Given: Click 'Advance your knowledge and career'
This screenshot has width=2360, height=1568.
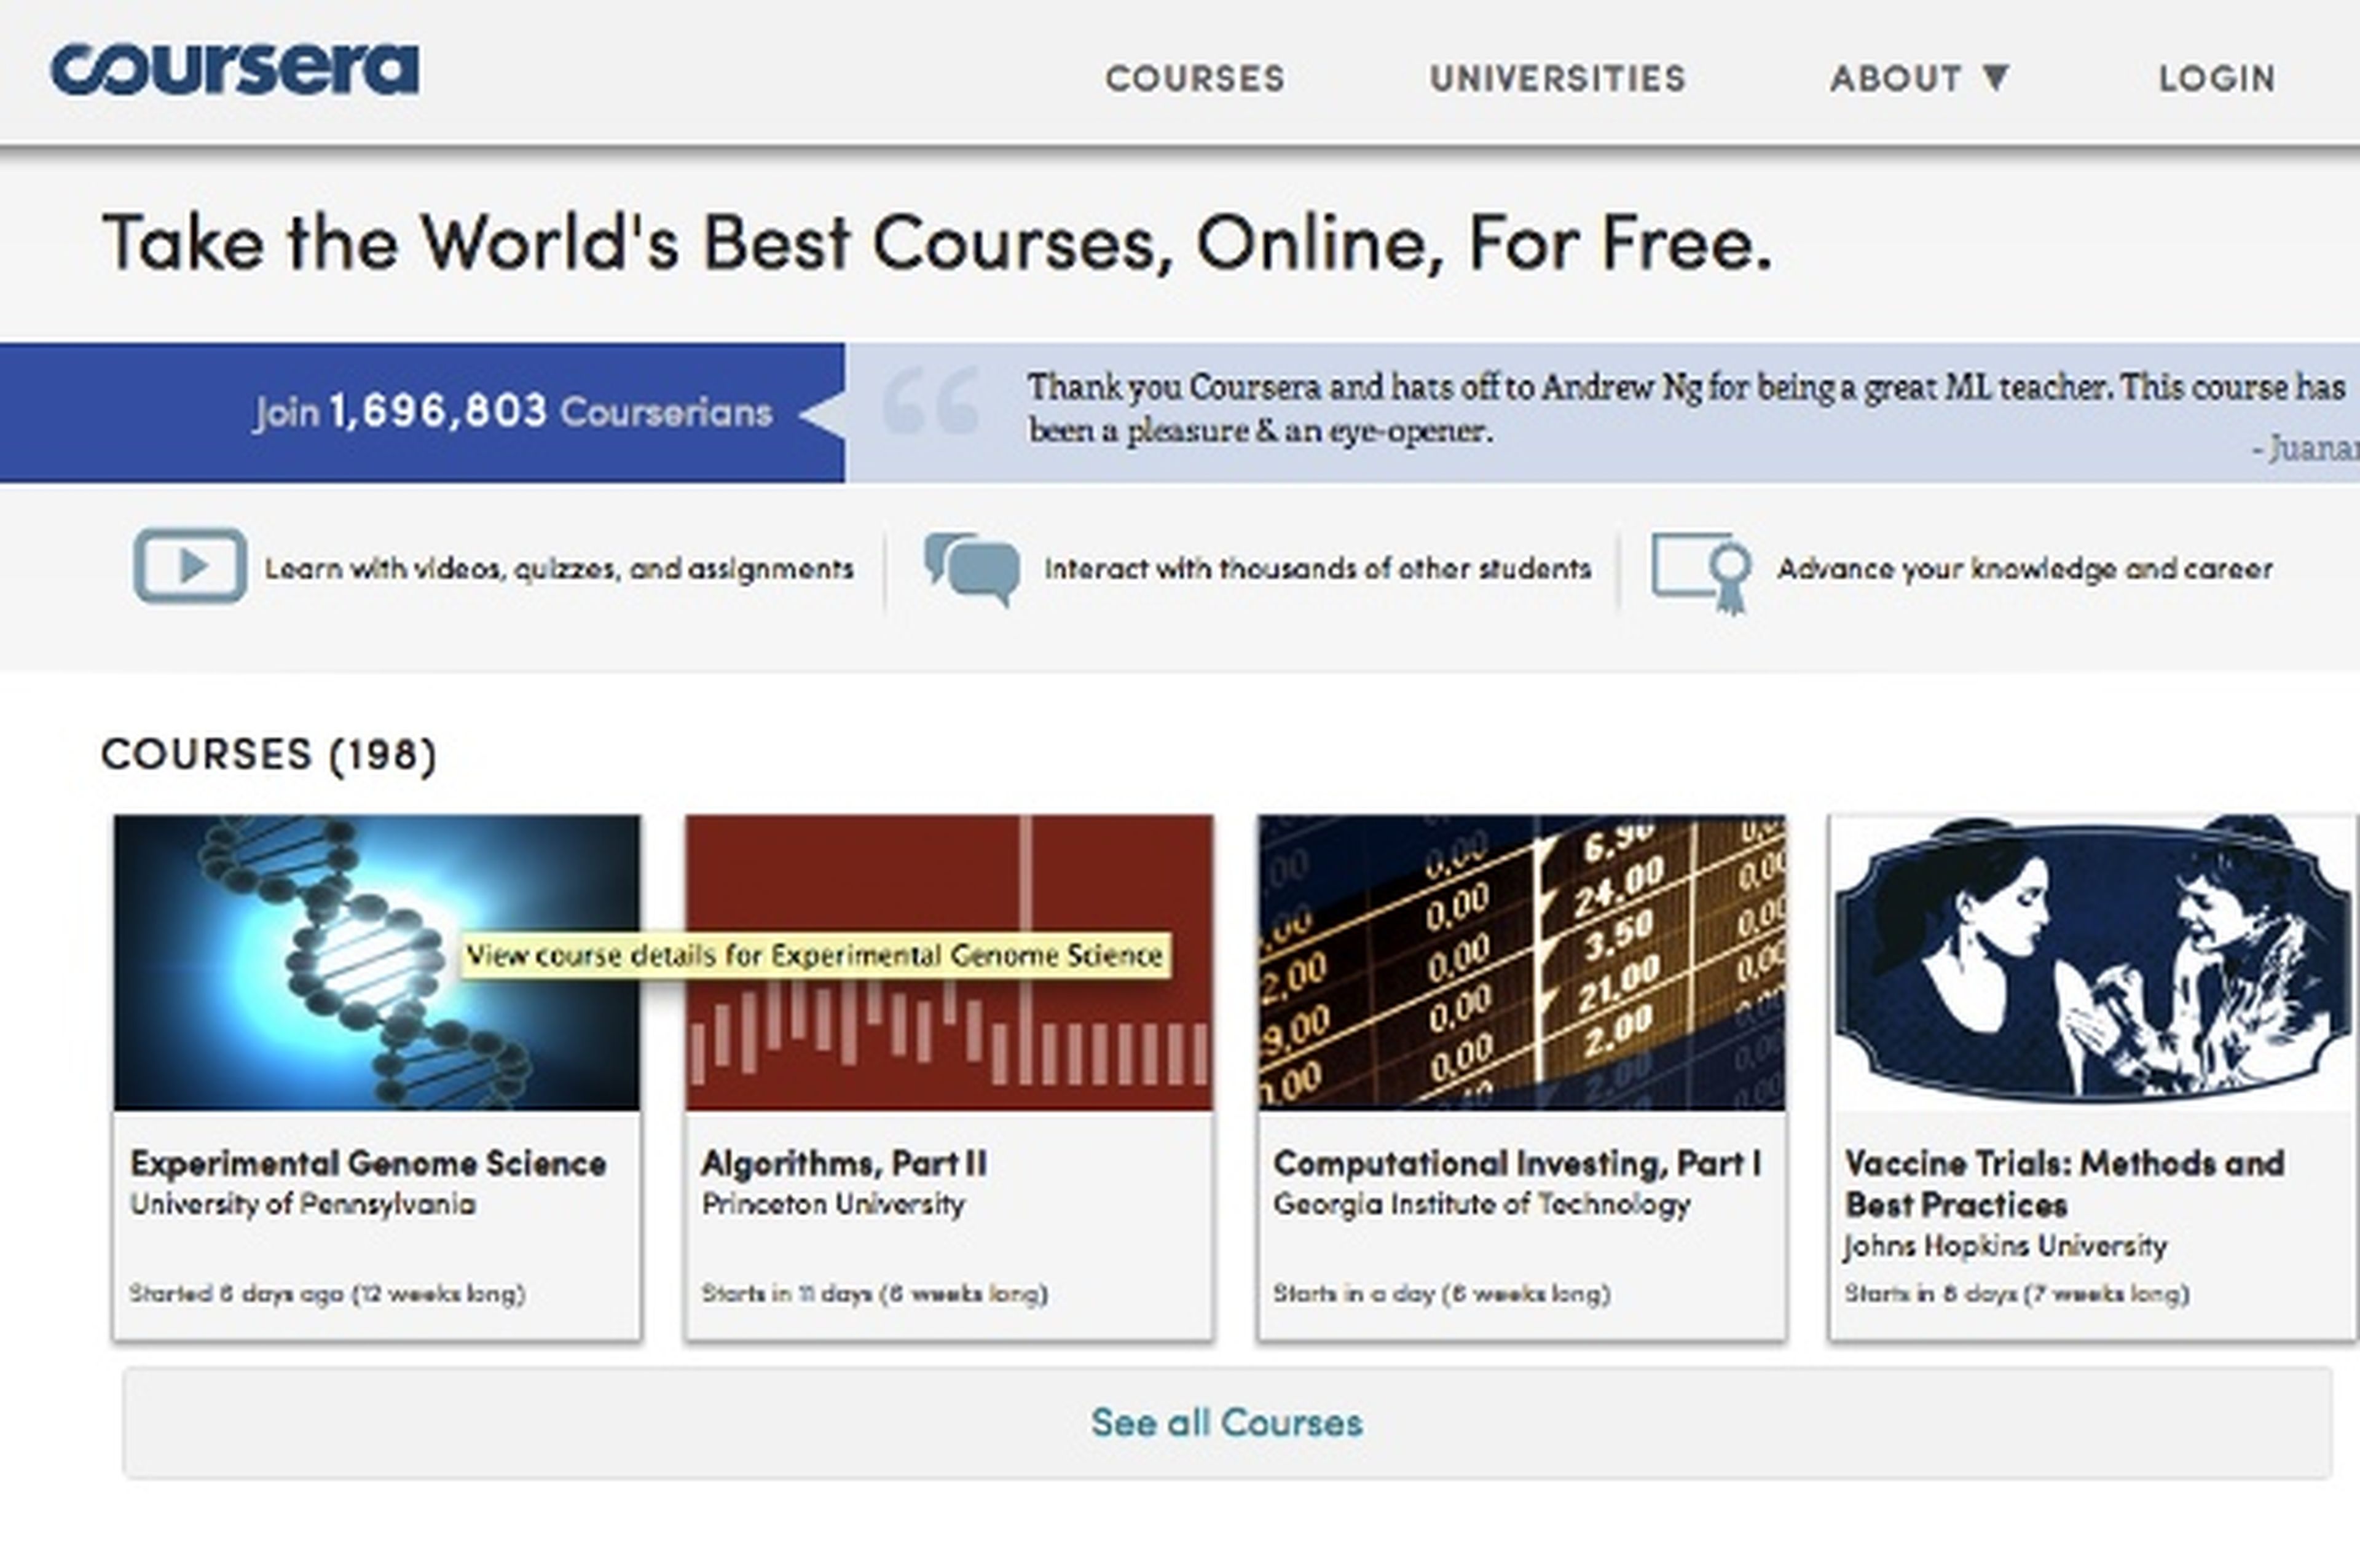Looking at the screenshot, I should (x=2025, y=569).
